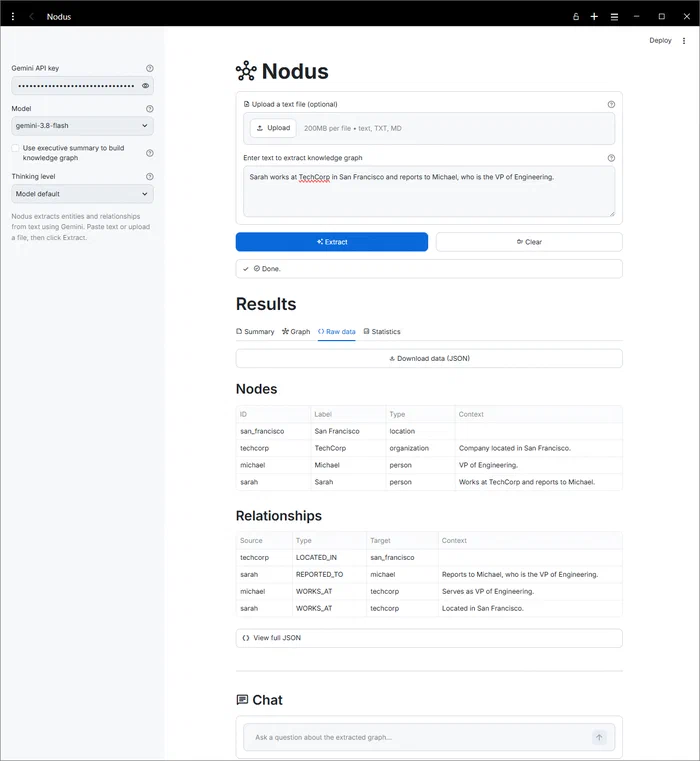
Task: Show help for Thinking level
Action: coord(150,177)
